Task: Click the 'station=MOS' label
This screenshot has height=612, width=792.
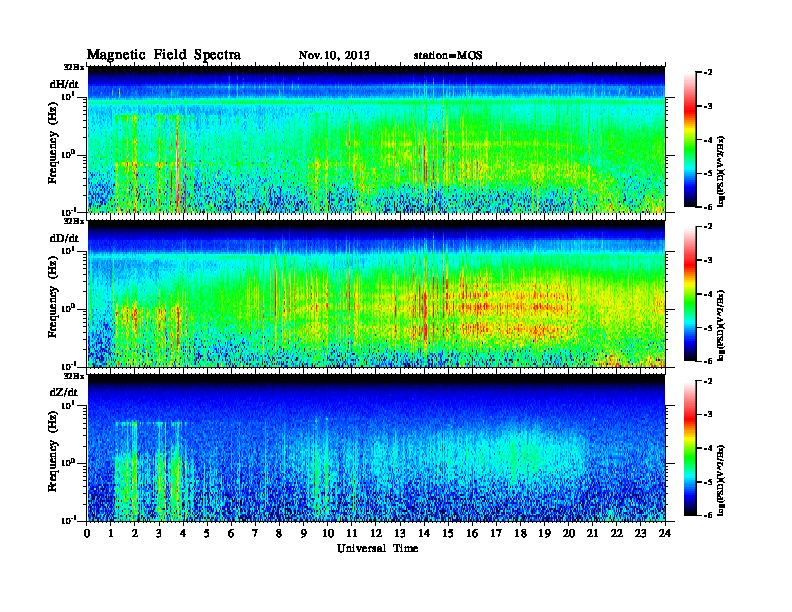Action: (448, 56)
